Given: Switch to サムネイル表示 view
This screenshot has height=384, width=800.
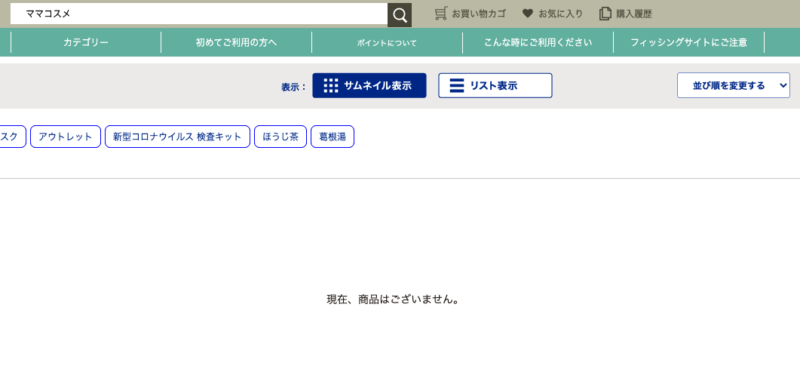Looking at the screenshot, I should point(369,86).
